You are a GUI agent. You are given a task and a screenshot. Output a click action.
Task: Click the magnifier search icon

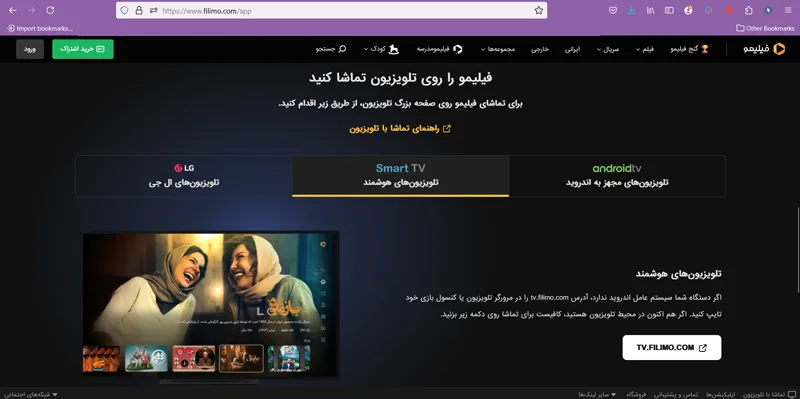click(x=342, y=49)
